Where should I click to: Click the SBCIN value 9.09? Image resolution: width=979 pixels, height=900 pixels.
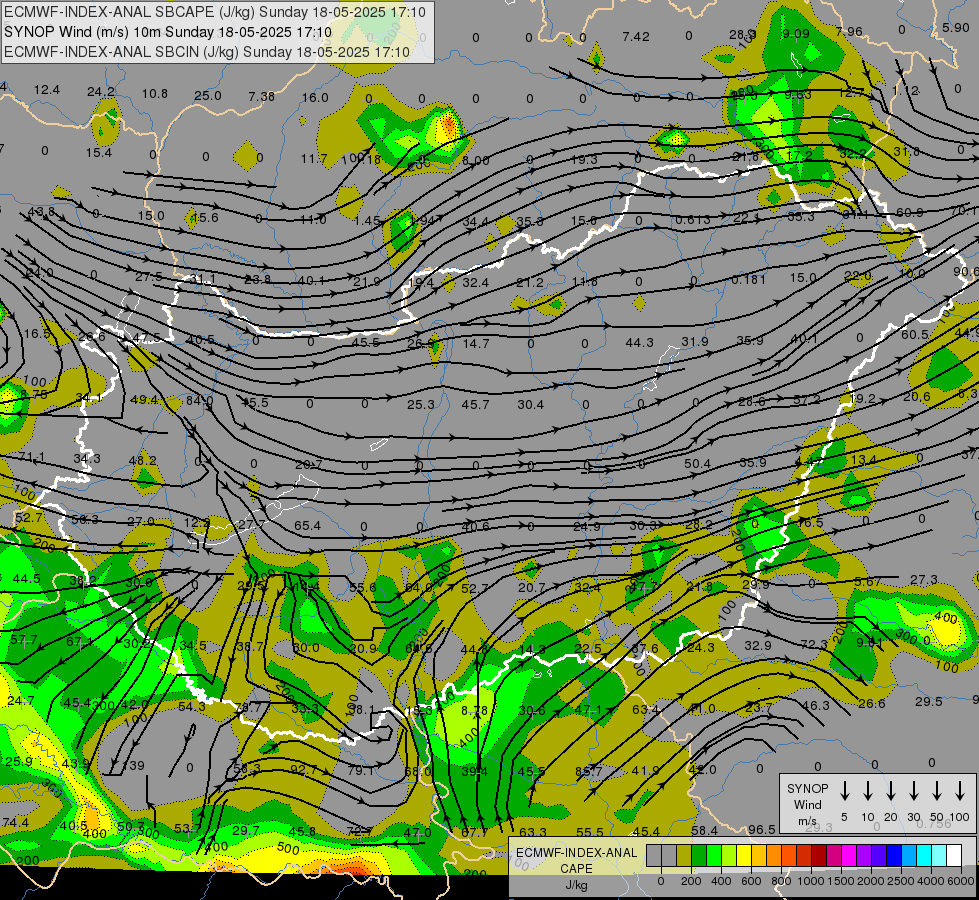(795, 33)
